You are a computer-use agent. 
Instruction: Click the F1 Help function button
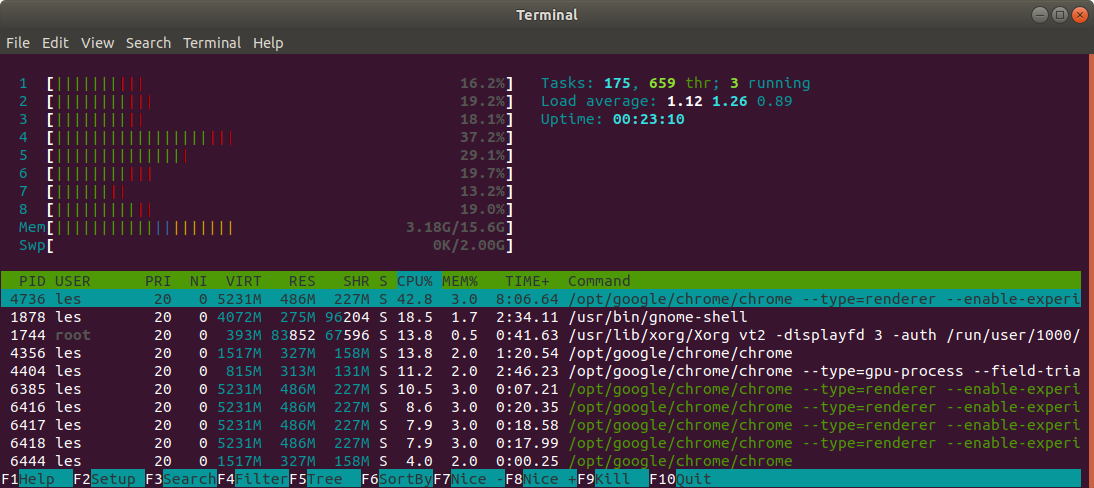click(36, 480)
